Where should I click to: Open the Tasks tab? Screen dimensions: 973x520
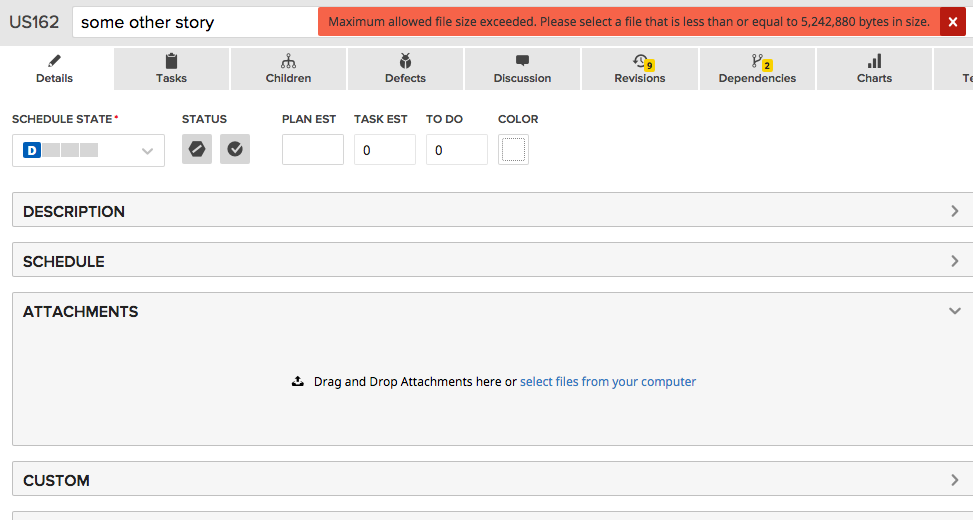tap(171, 69)
